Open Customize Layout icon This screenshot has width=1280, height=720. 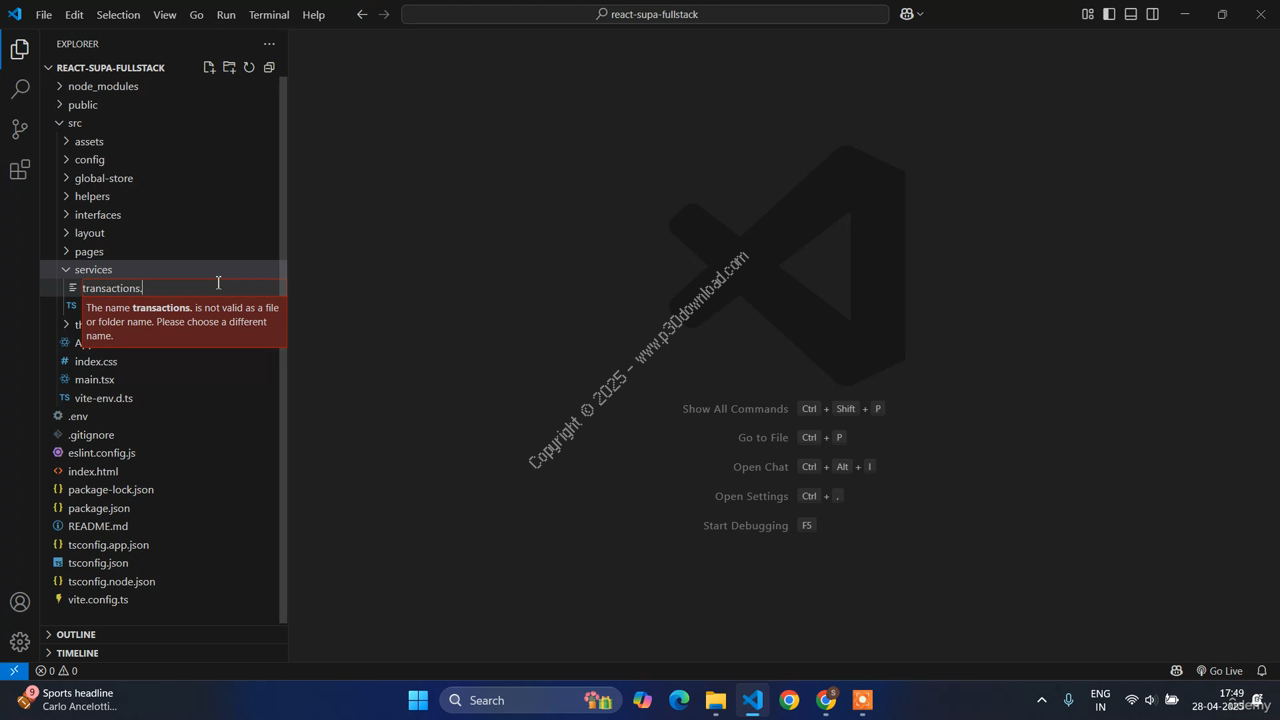point(1087,14)
